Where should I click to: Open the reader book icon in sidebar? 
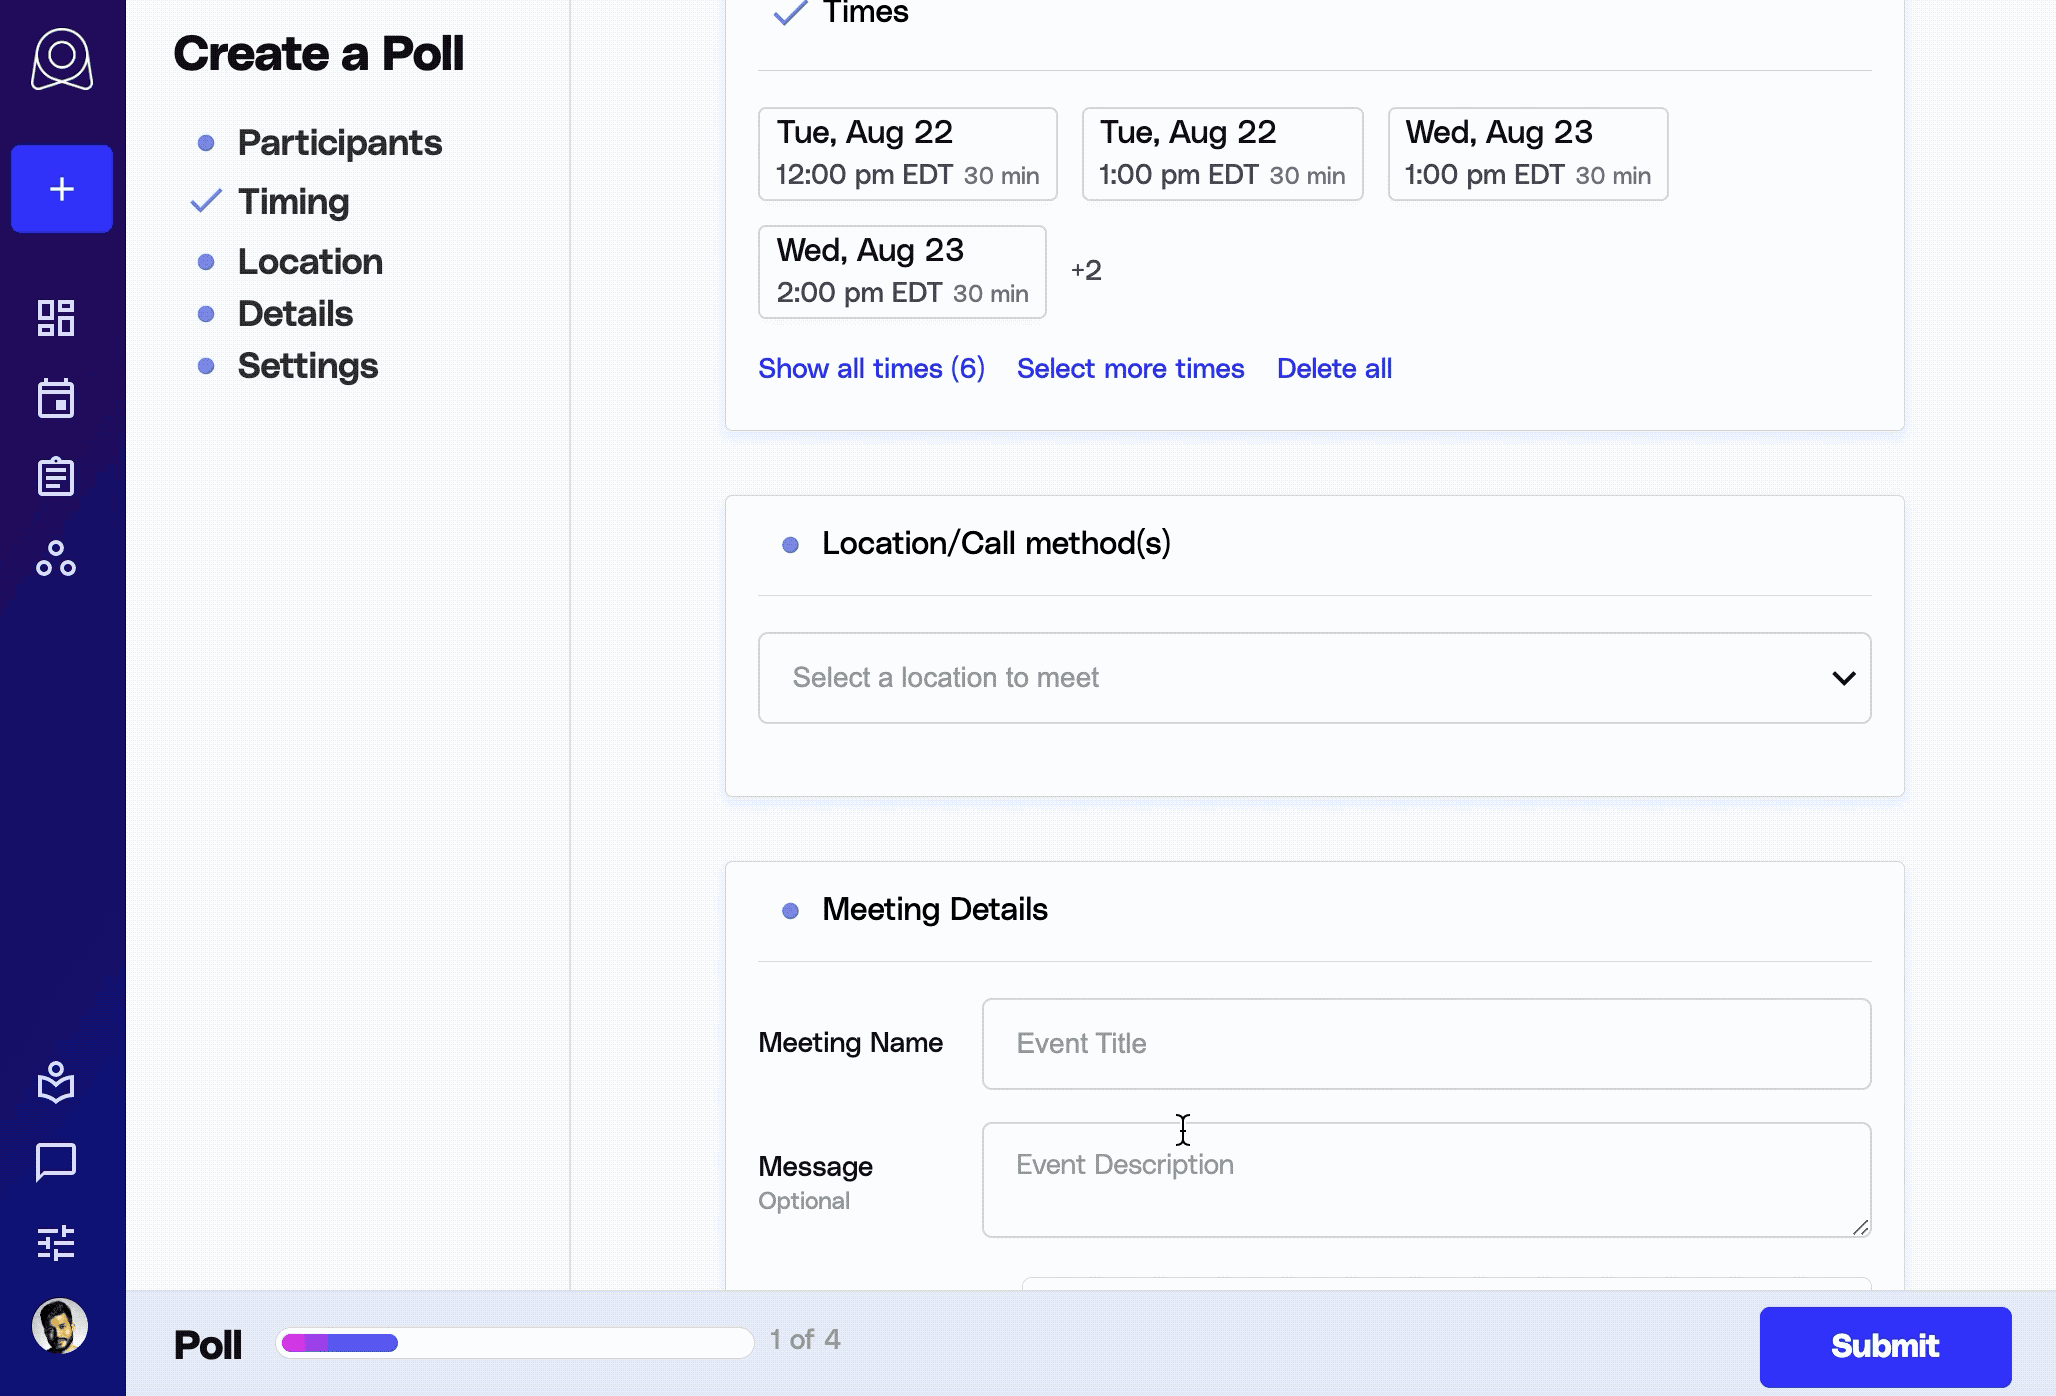click(56, 1082)
